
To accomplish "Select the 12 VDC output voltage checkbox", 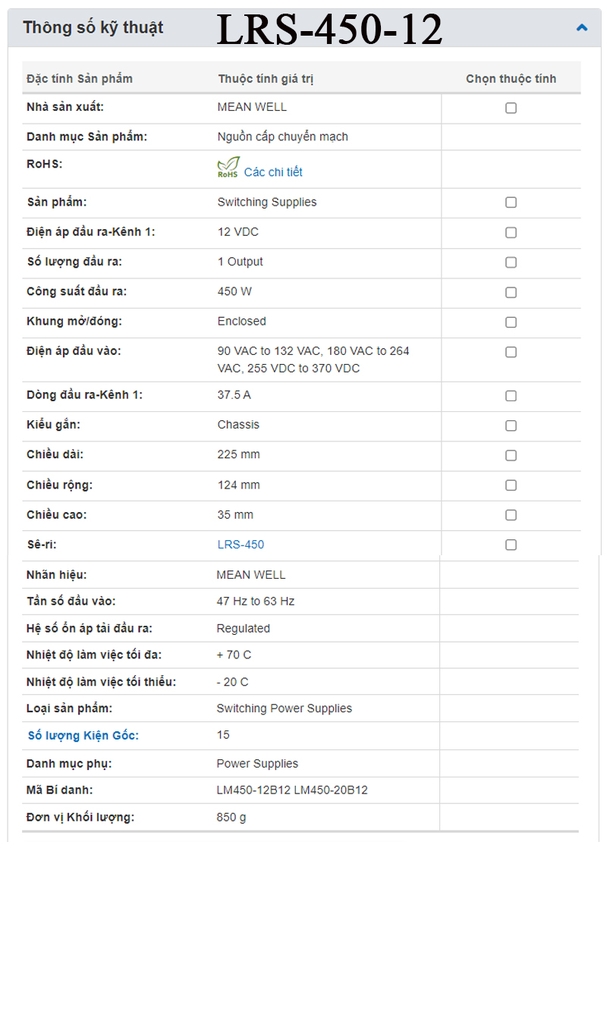I will pyautogui.click(x=511, y=232).
